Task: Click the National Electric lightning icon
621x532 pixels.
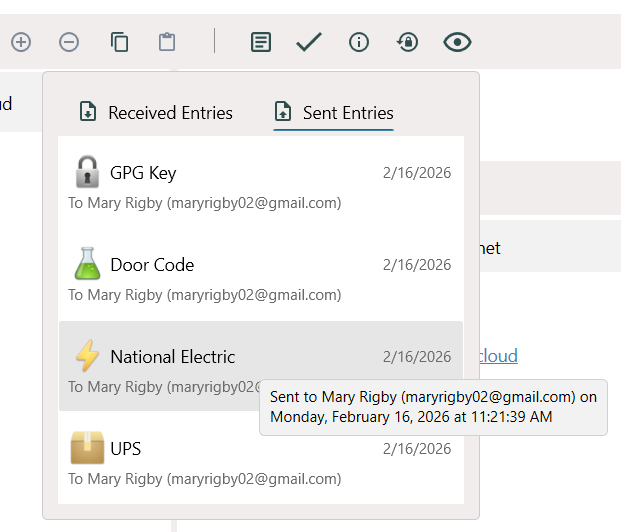Action: (x=87, y=355)
